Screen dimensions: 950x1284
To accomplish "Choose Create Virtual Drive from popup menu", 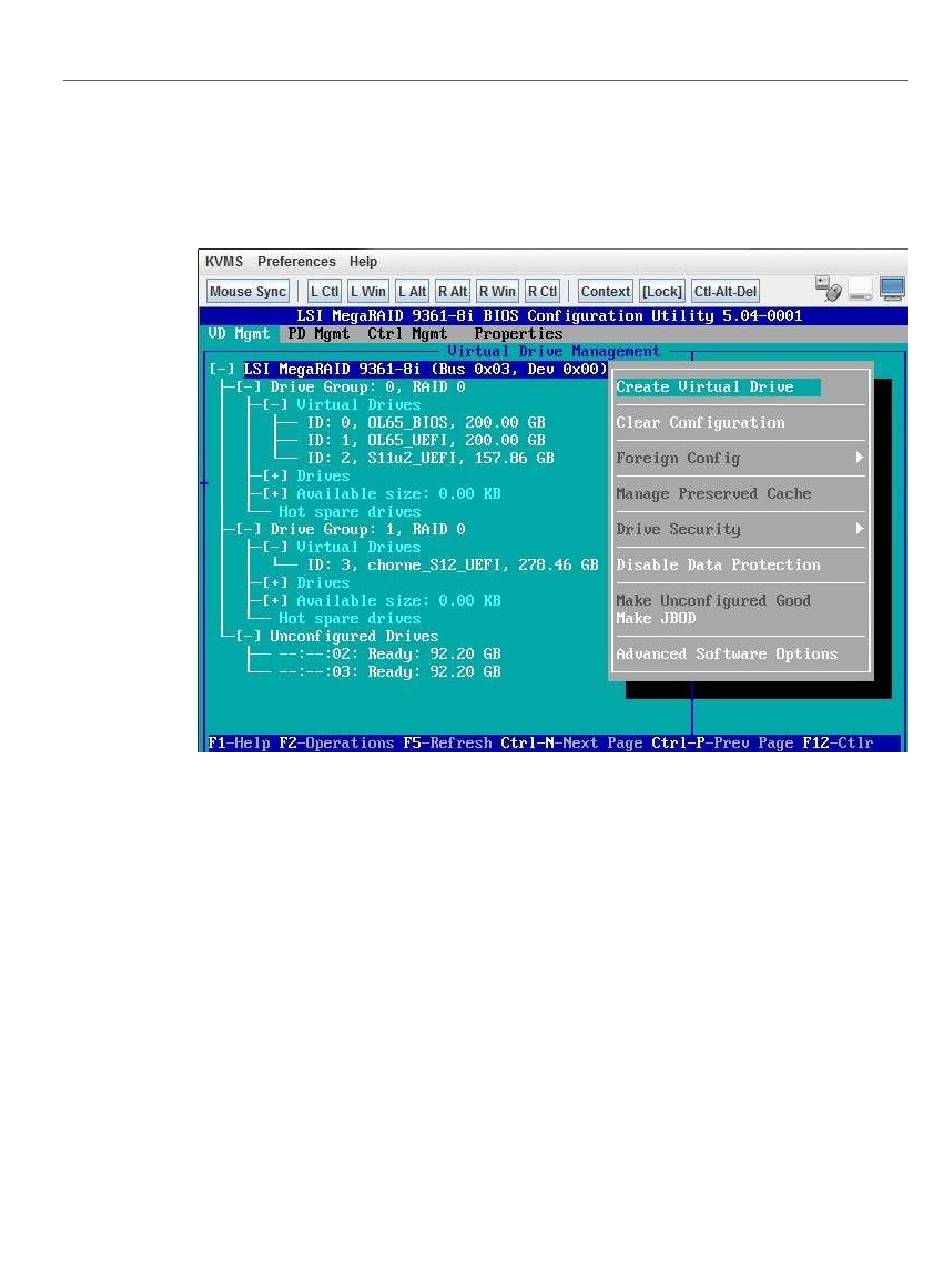I will (718, 387).
